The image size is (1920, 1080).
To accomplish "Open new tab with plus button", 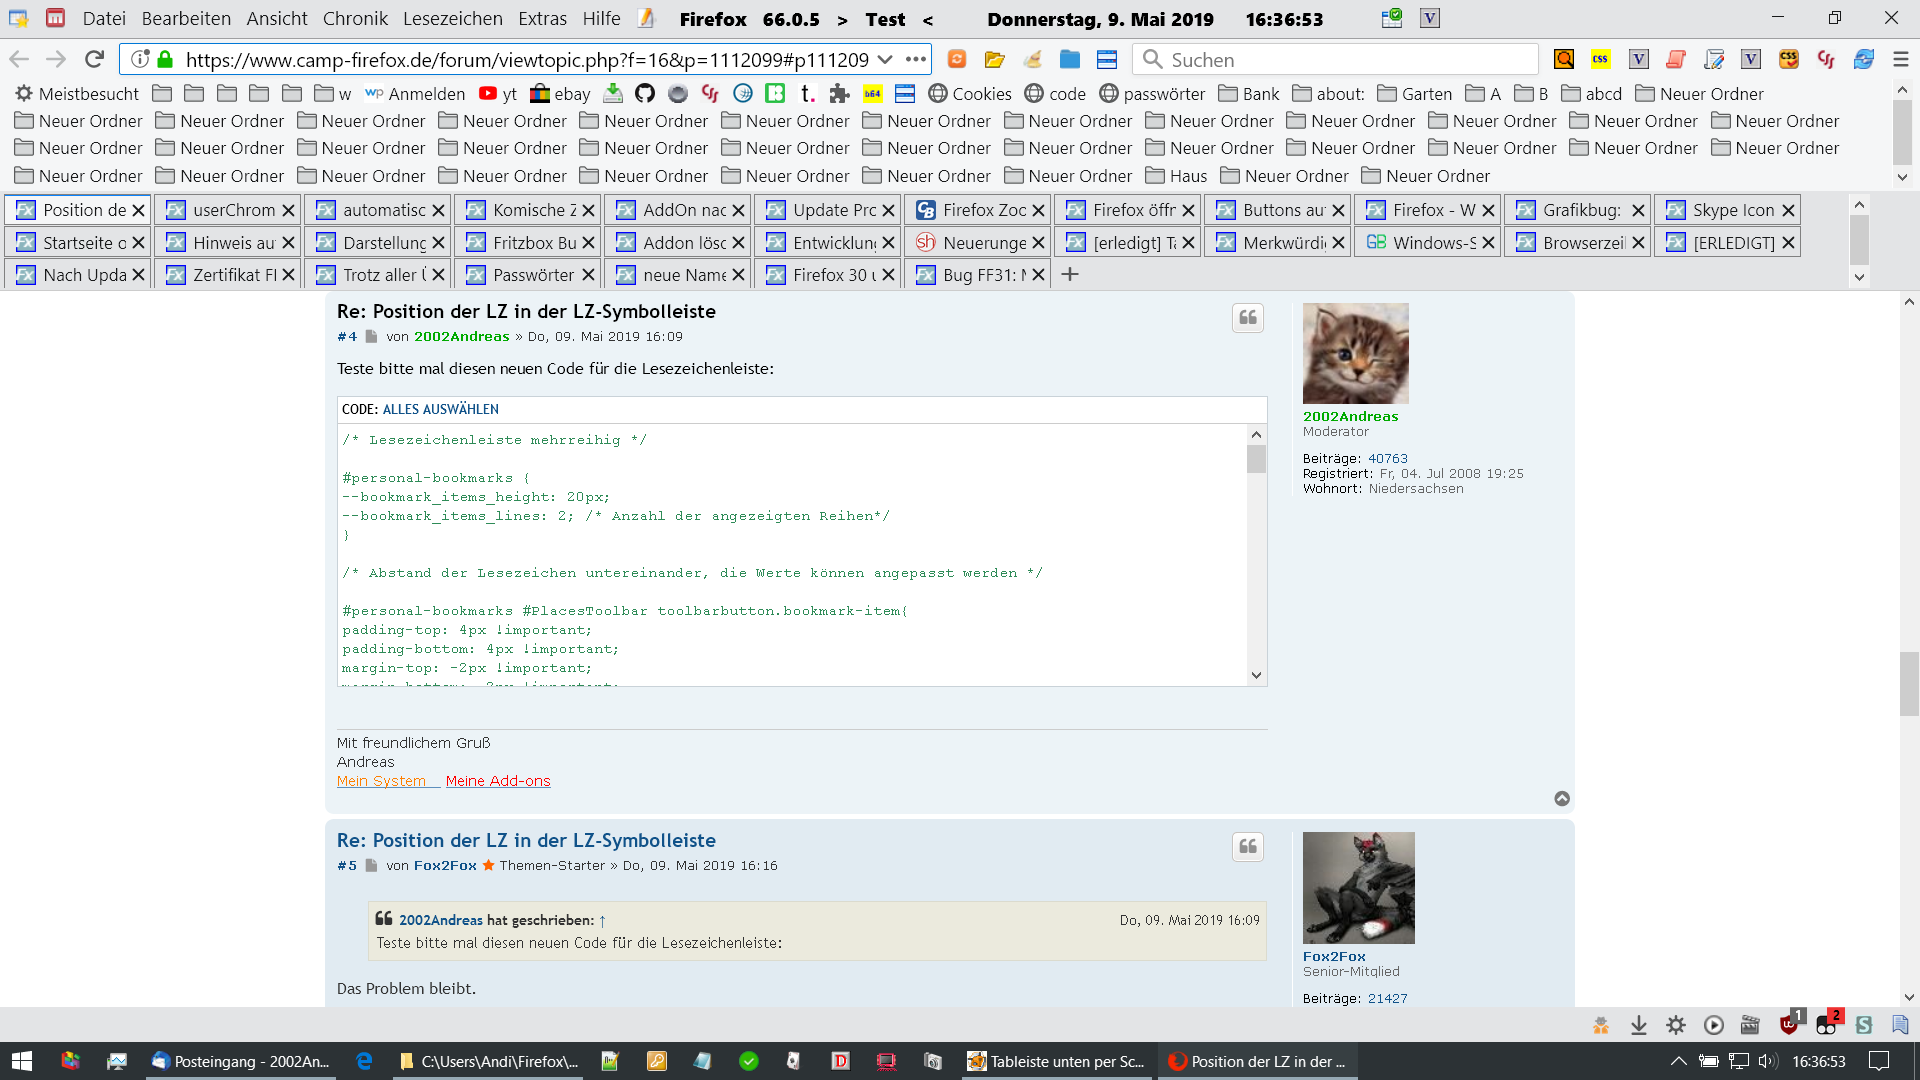I will click(x=1070, y=274).
